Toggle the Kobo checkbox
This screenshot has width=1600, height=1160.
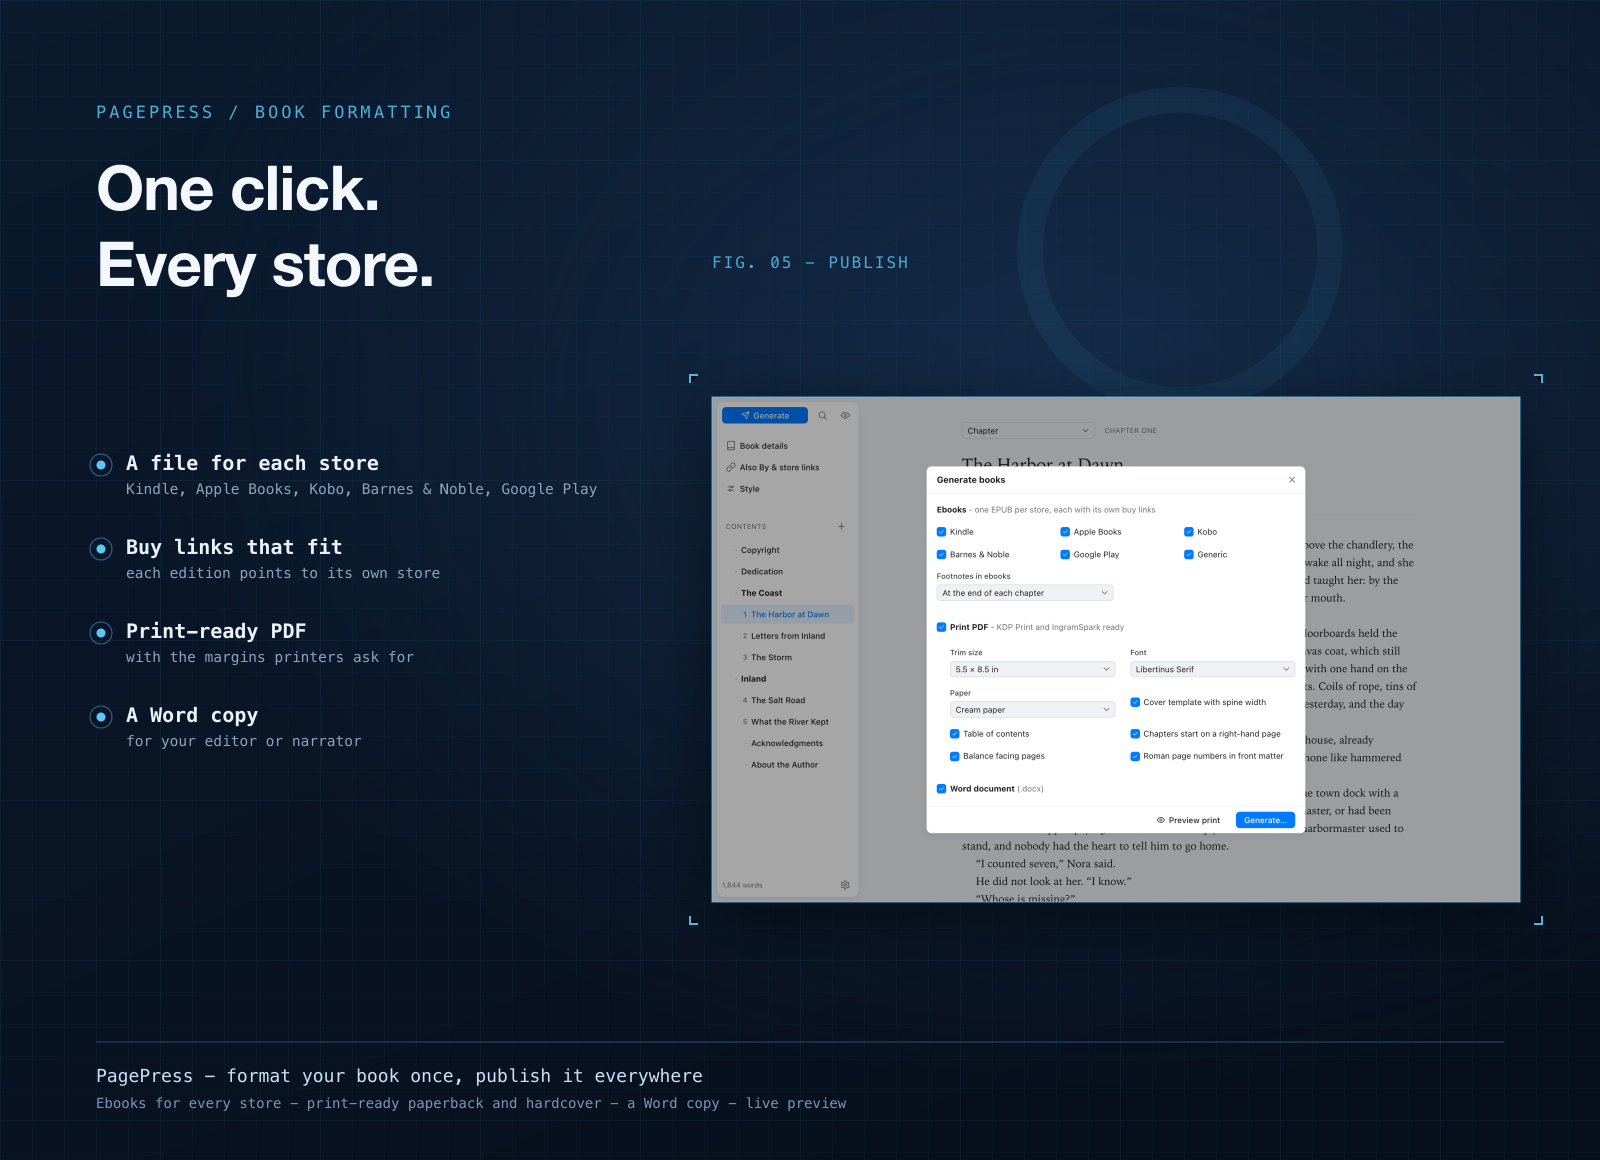pos(1189,532)
